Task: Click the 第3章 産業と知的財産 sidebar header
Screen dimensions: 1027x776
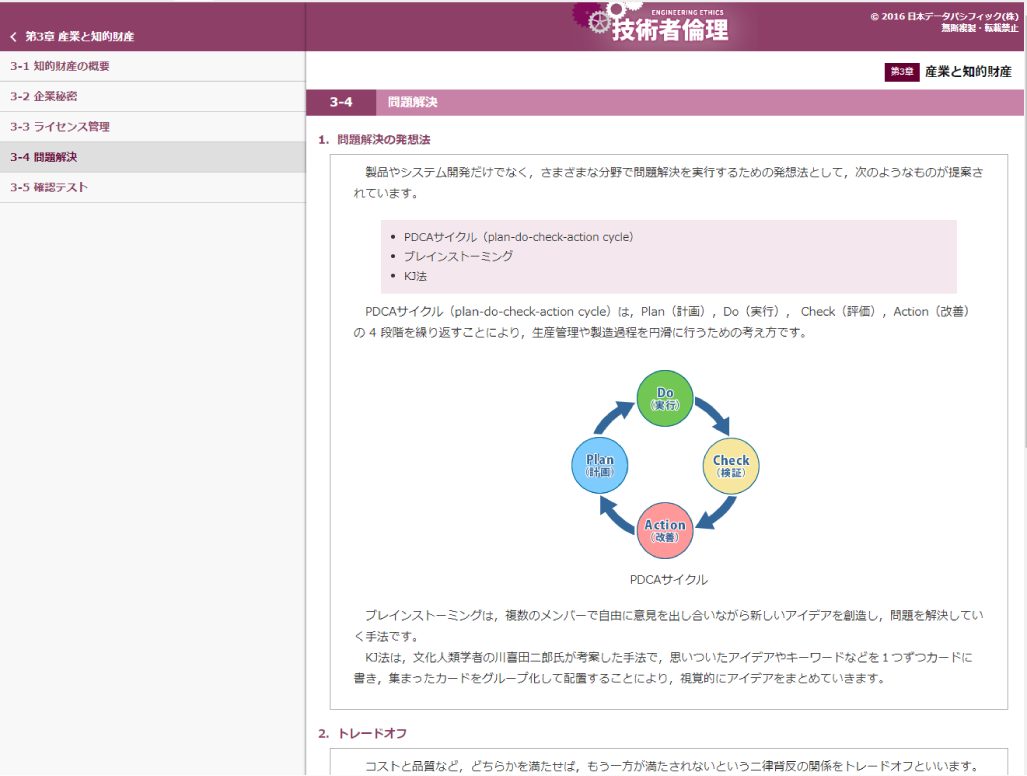Action: (80, 37)
